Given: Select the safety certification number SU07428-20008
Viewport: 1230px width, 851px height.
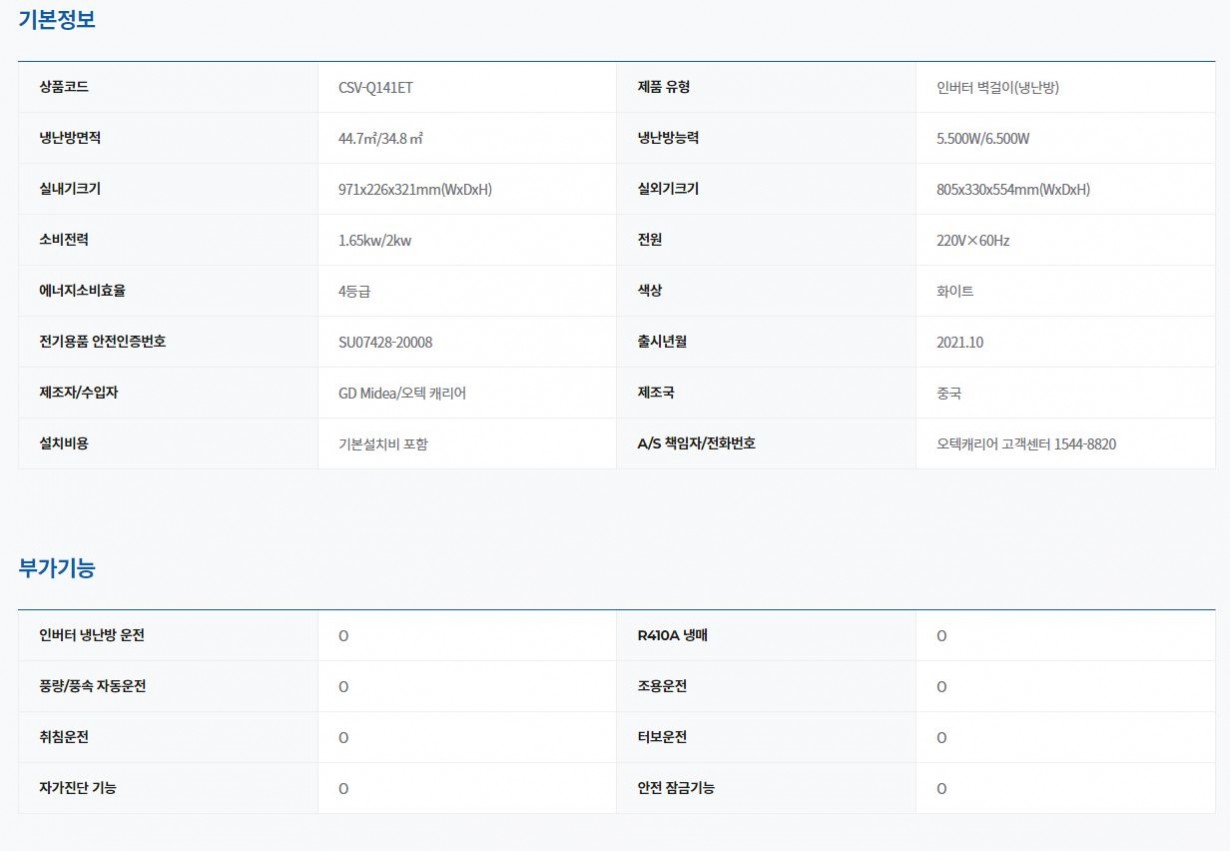Looking at the screenshot, I should 385,343.
